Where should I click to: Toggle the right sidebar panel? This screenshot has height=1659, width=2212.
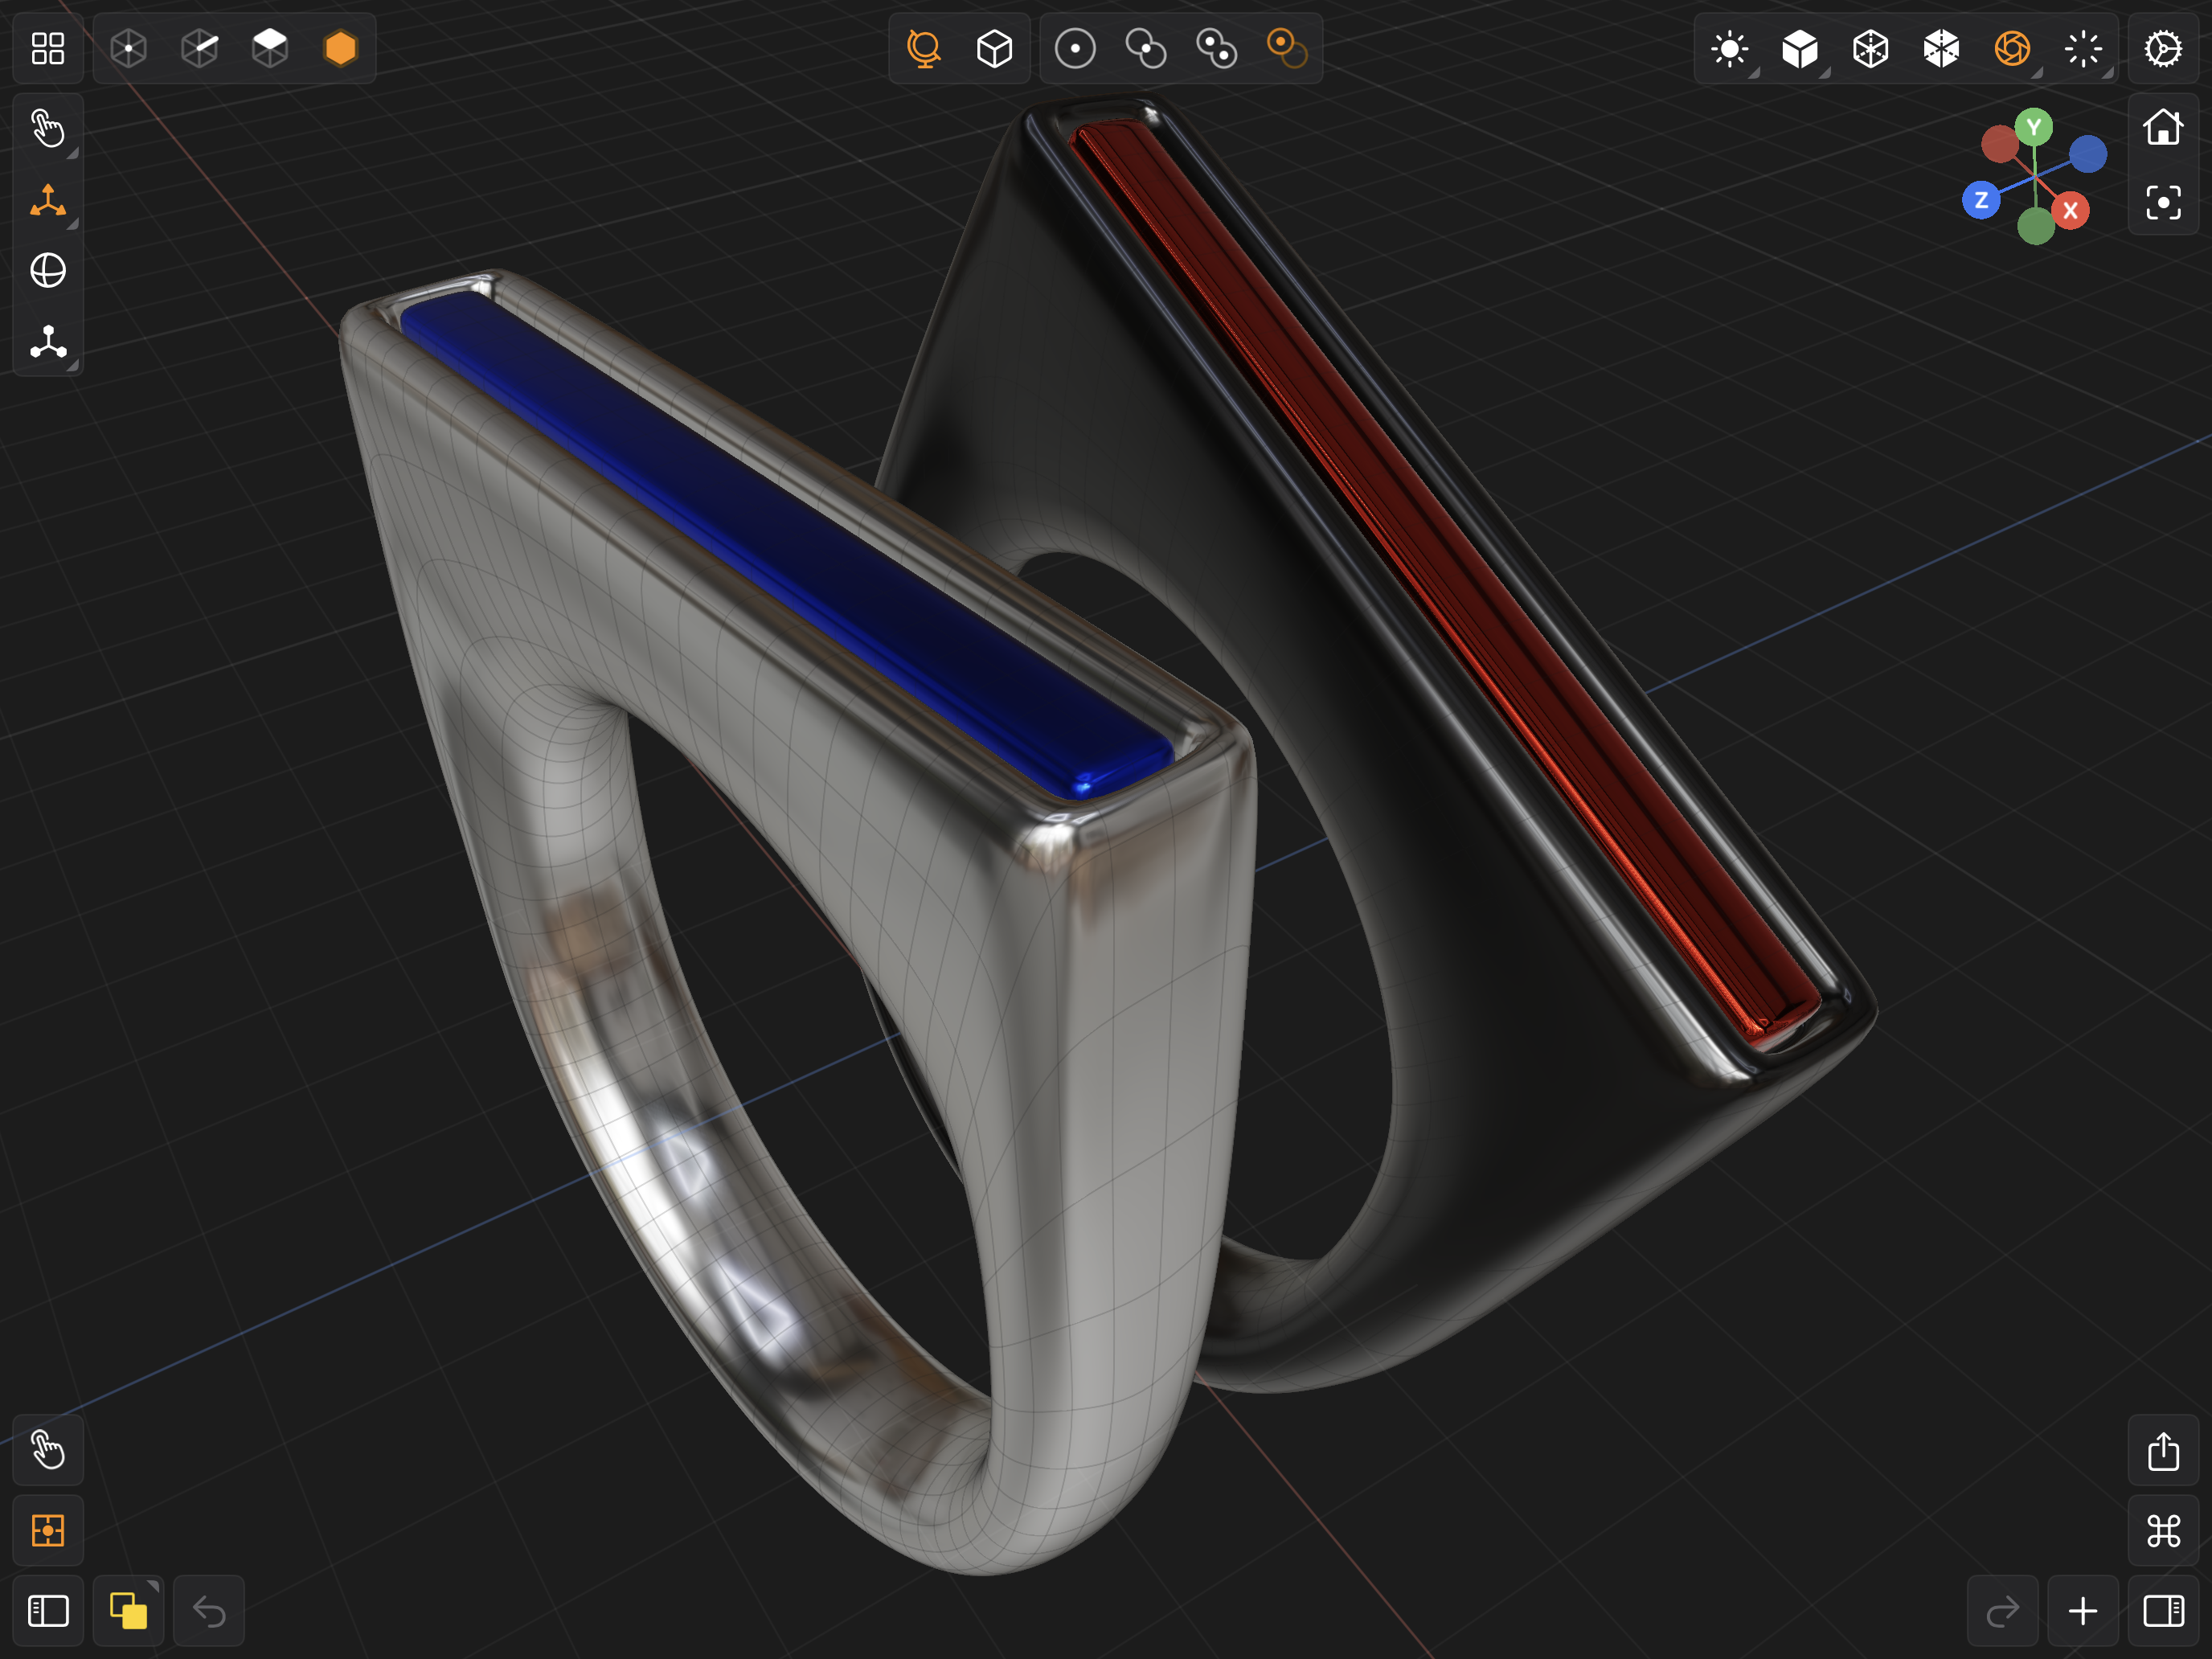point(2163,1611)
